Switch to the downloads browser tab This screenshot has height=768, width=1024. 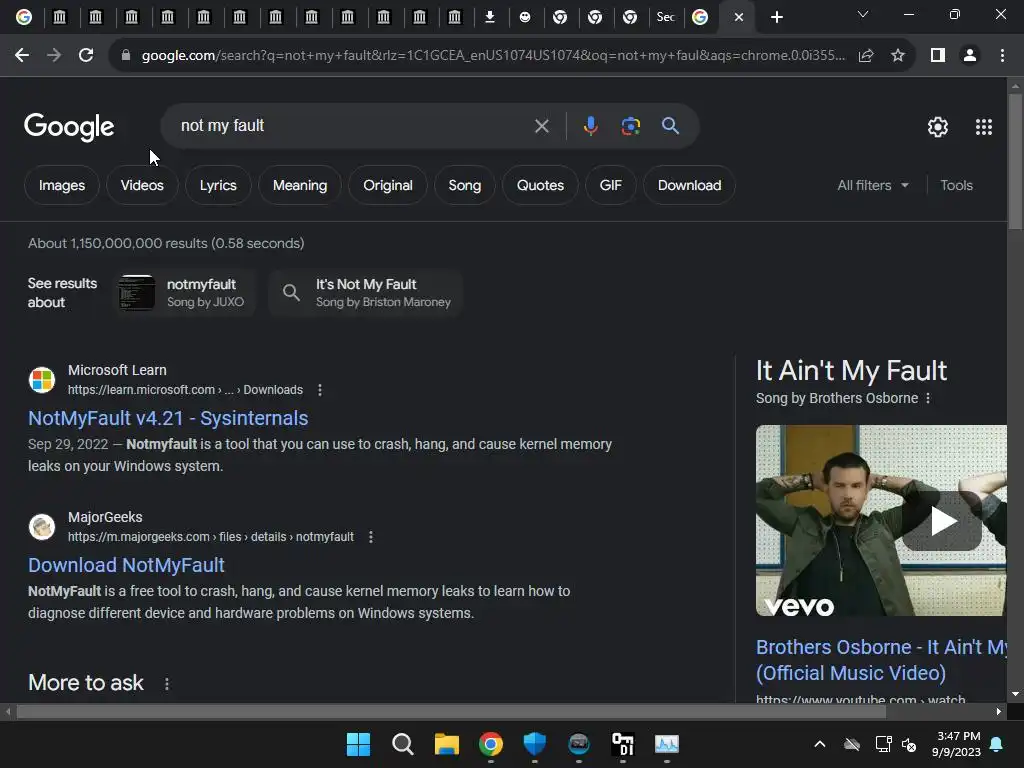(x=489, y=18)
